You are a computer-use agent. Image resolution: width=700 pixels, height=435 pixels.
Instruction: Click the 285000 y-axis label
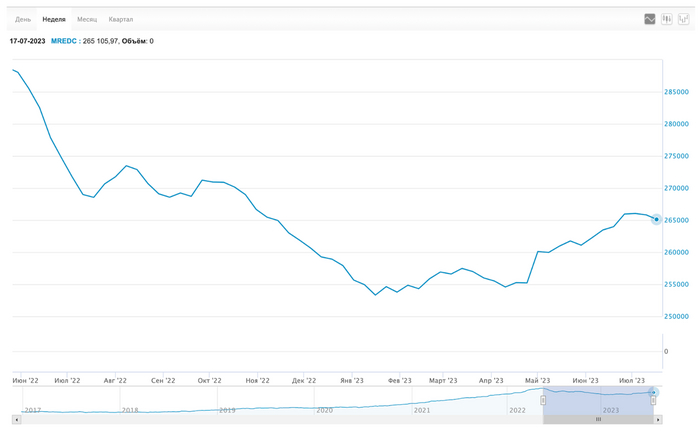[677, 92]
